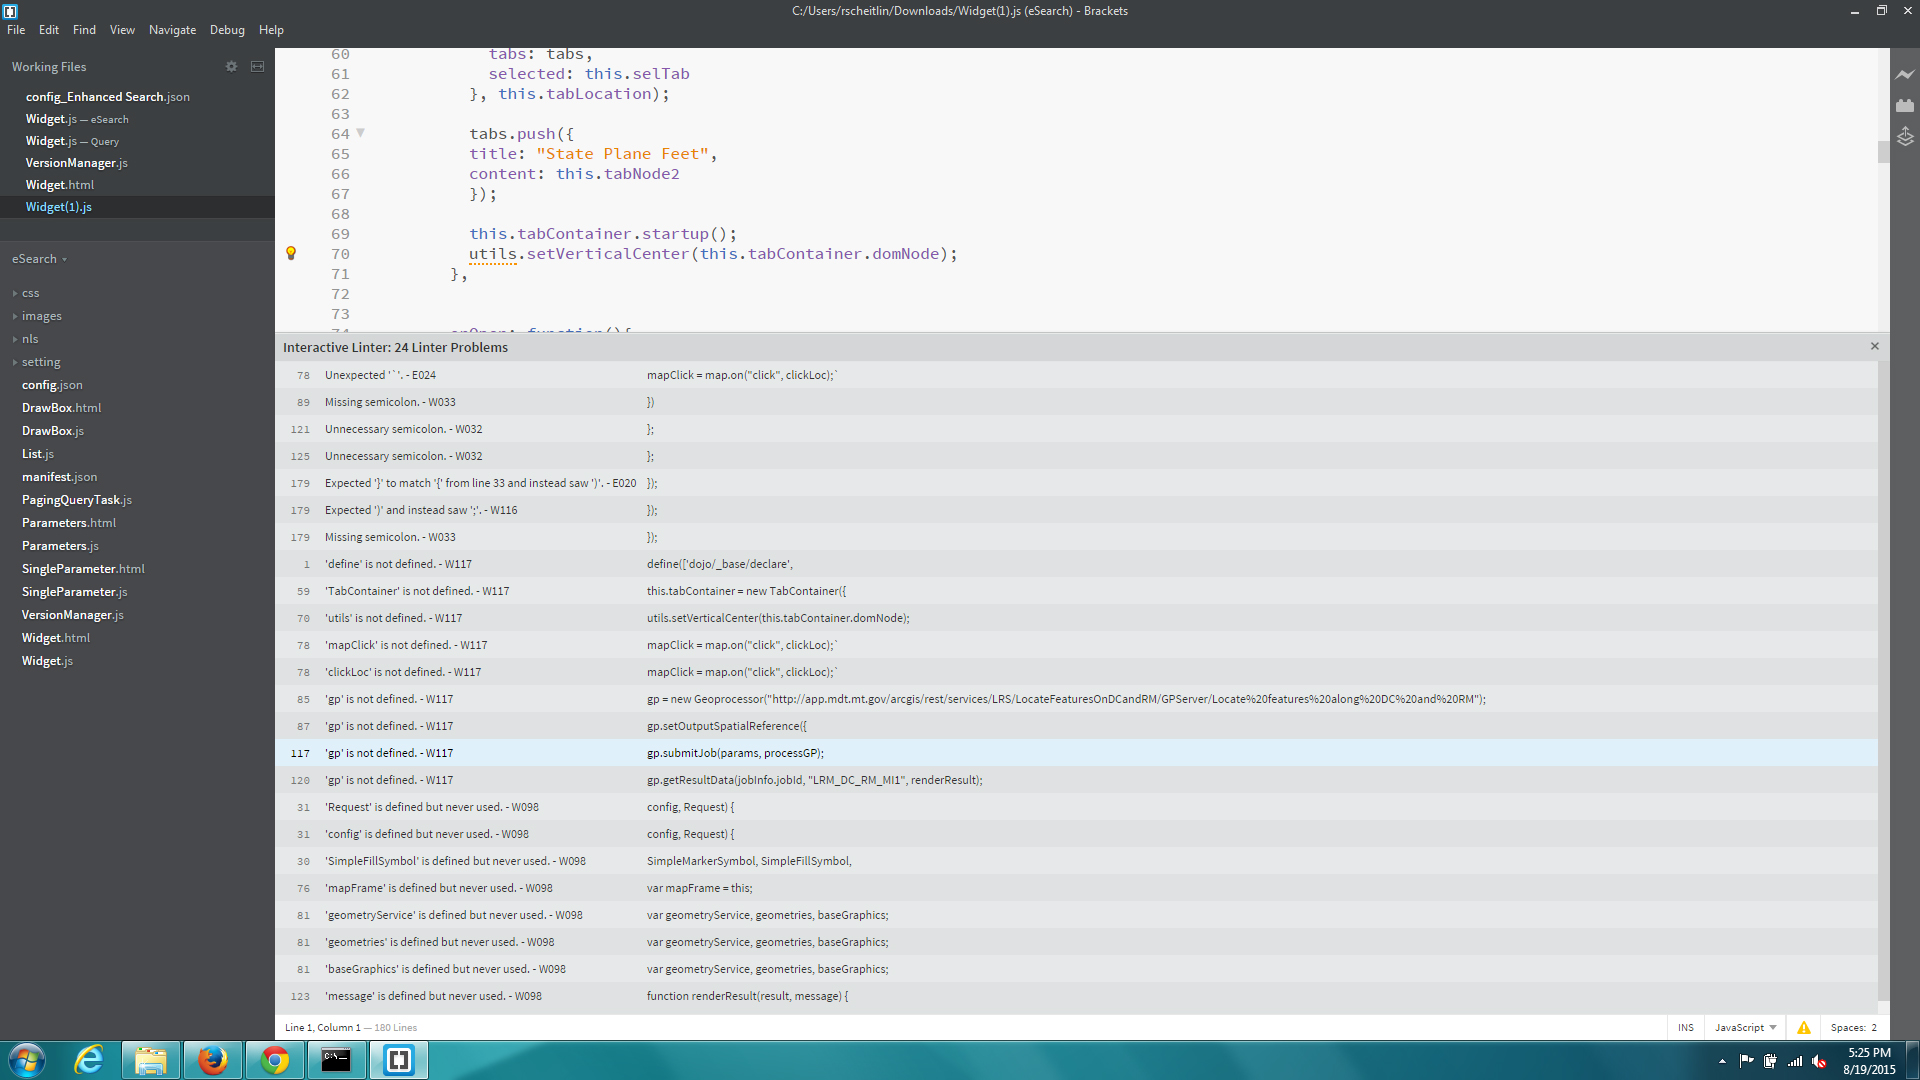Open the Find menu
The image size is (1920, 1080).
(84, 30)
